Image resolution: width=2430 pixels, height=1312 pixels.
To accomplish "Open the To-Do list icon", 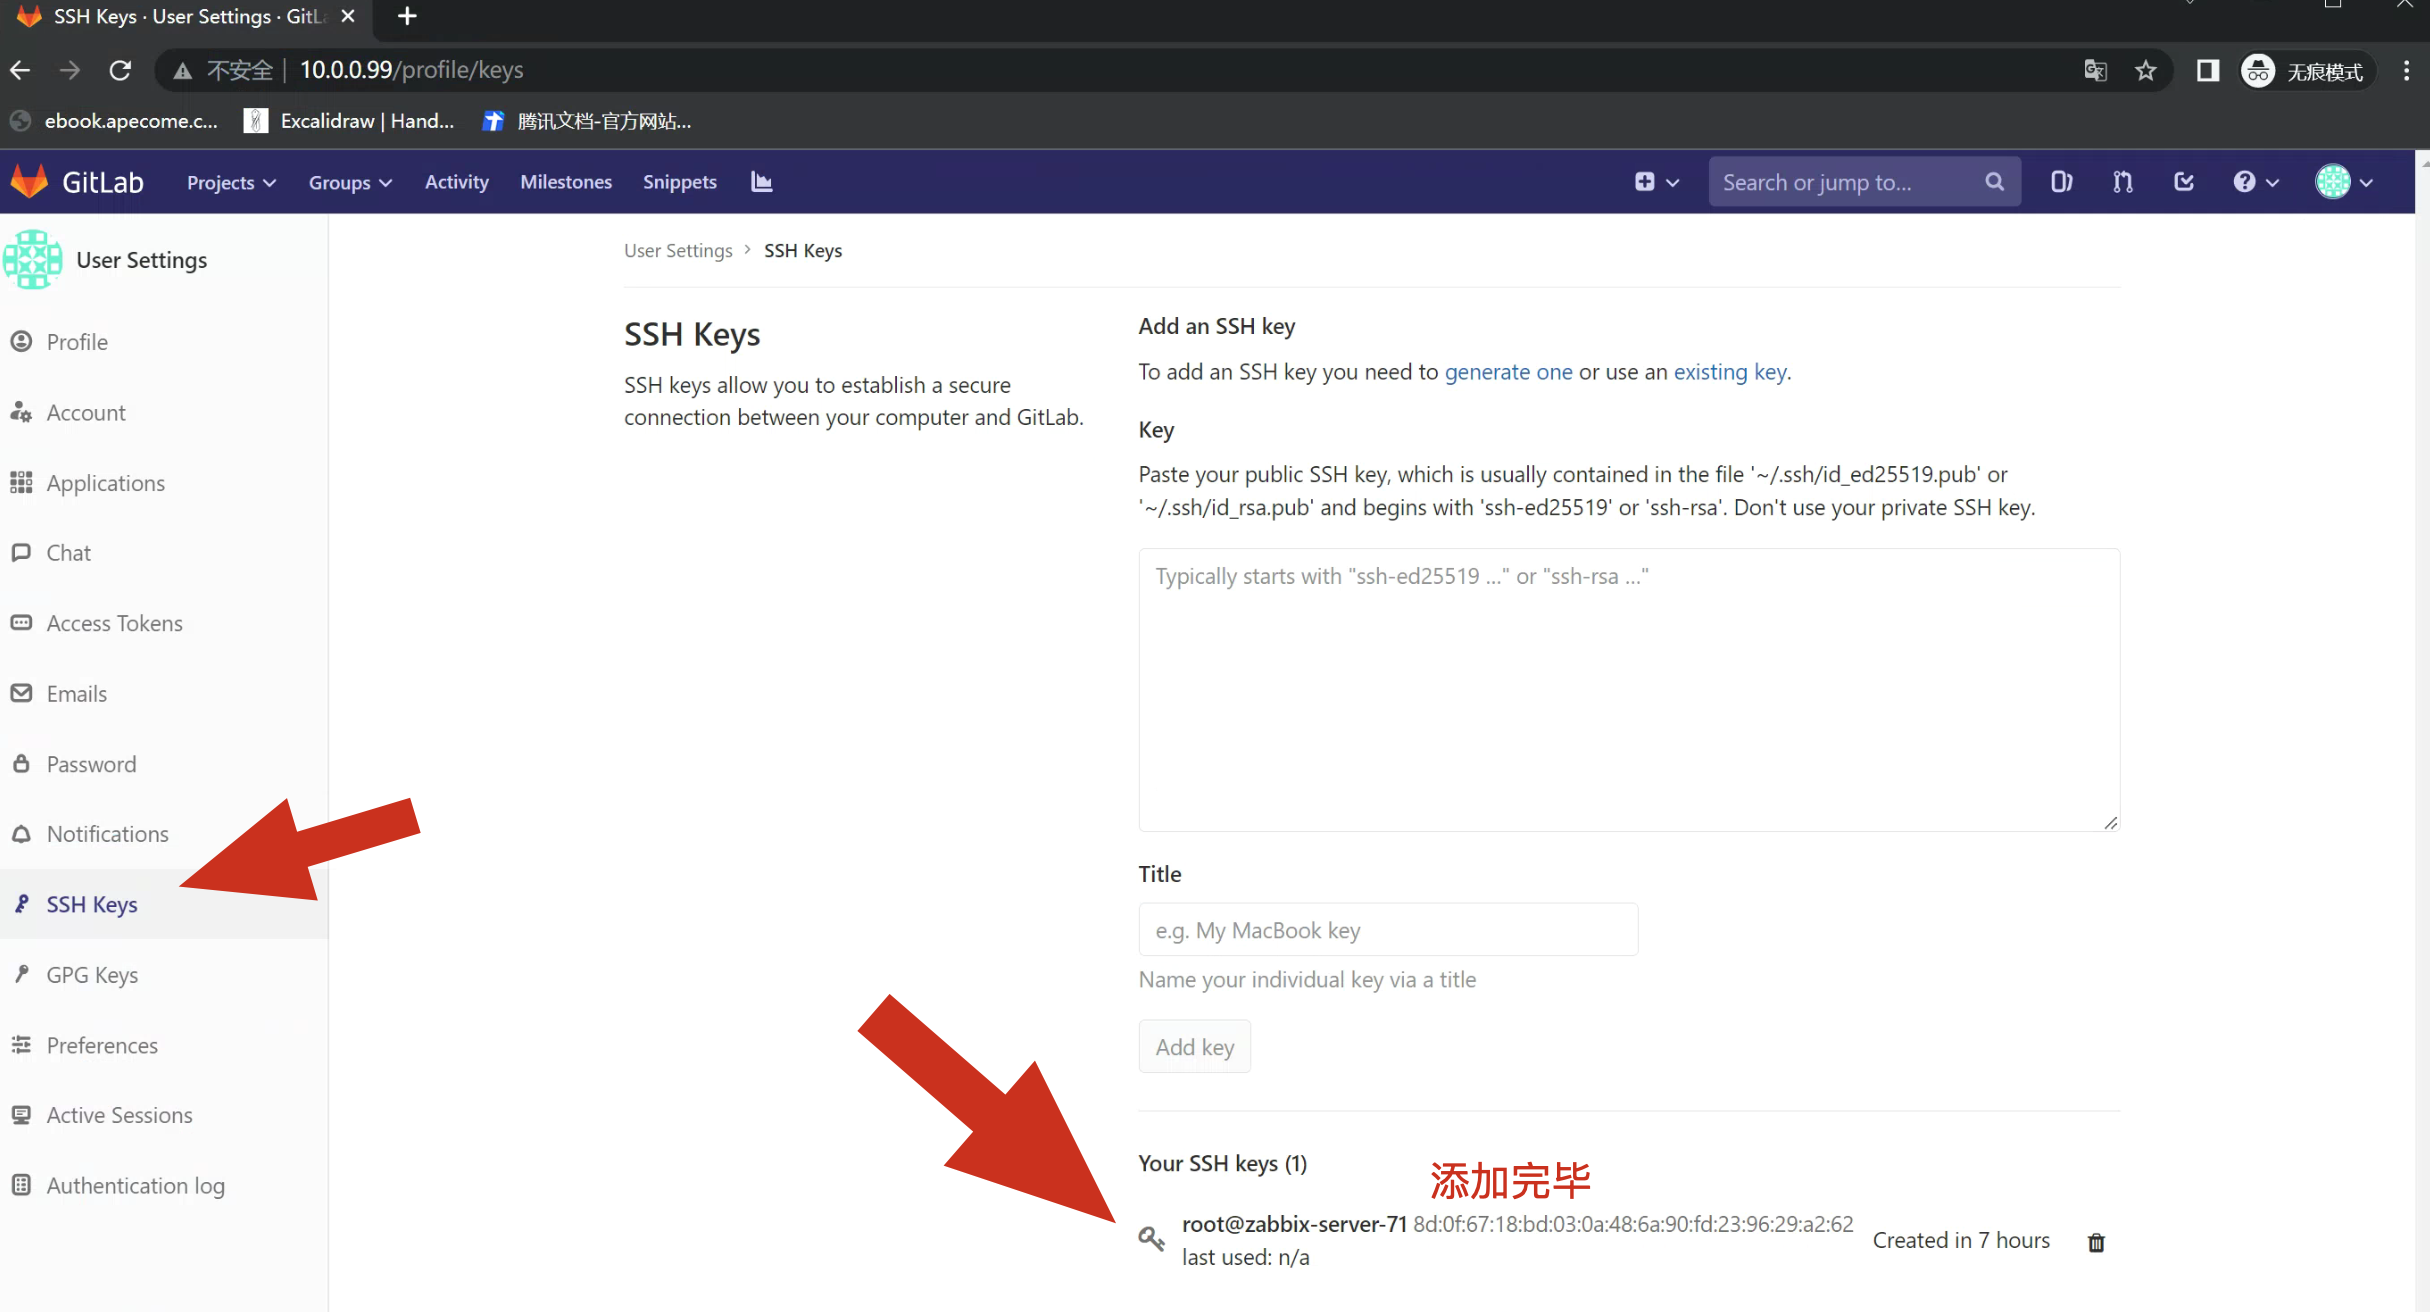I will pos(2184,182).
